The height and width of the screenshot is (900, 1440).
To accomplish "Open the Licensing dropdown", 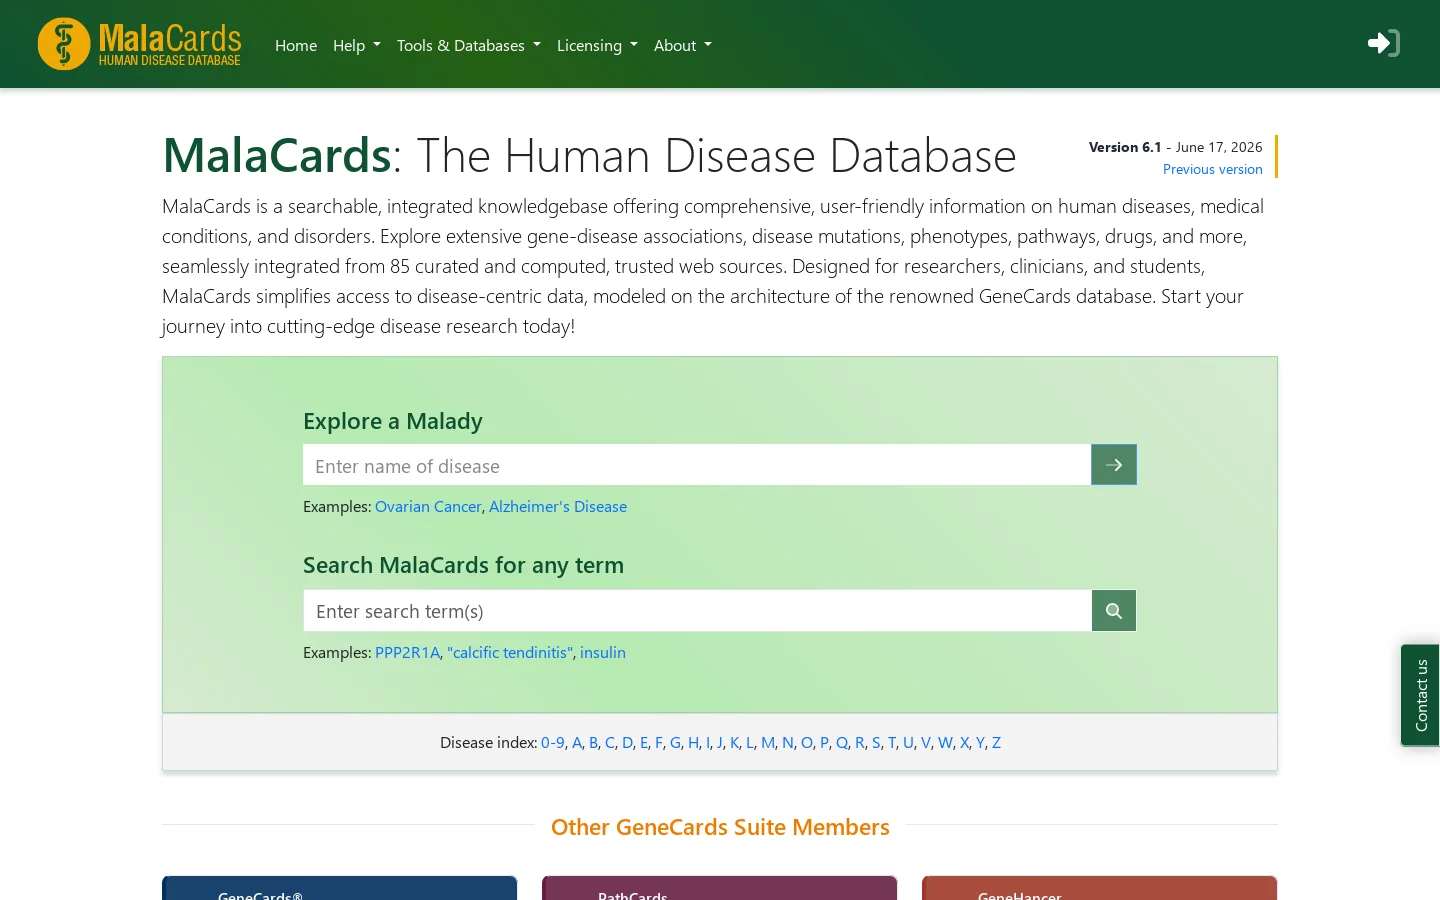I will click(597, 45).
